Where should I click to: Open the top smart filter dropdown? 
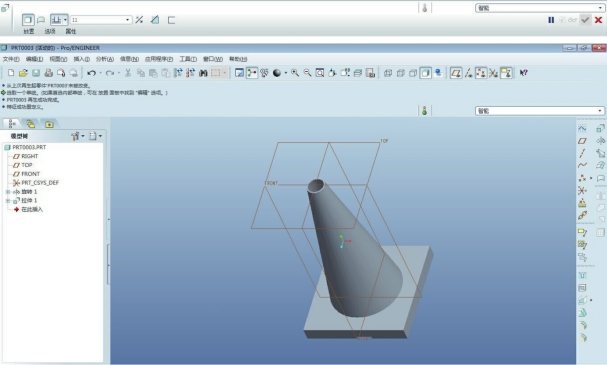(540, 8)
